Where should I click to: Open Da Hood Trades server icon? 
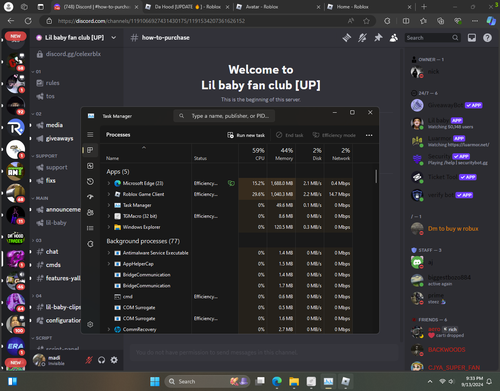tap(15, 238)
